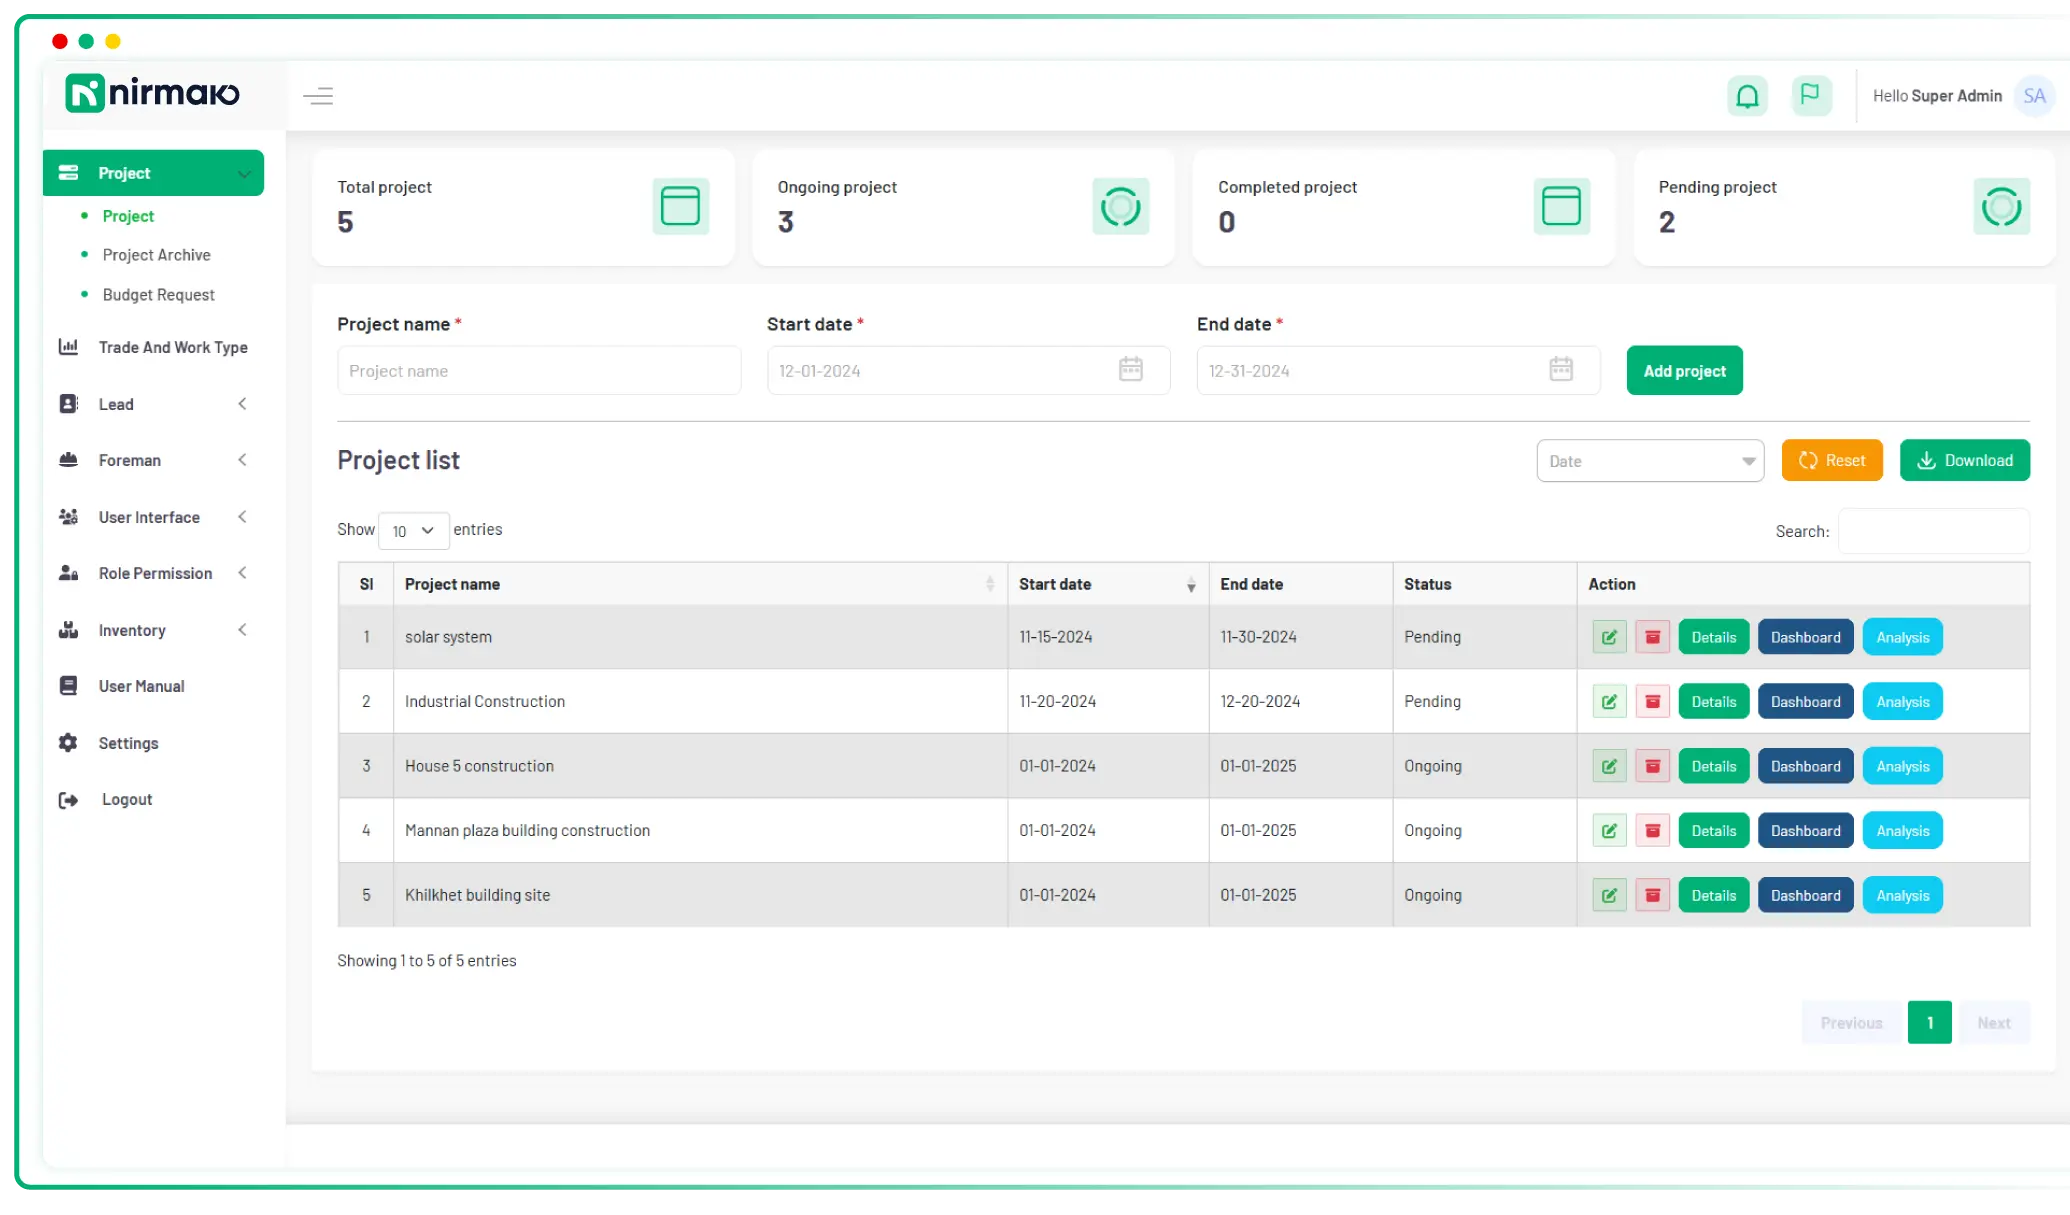Edit the Khilkhet building site project

point(1609,895)
